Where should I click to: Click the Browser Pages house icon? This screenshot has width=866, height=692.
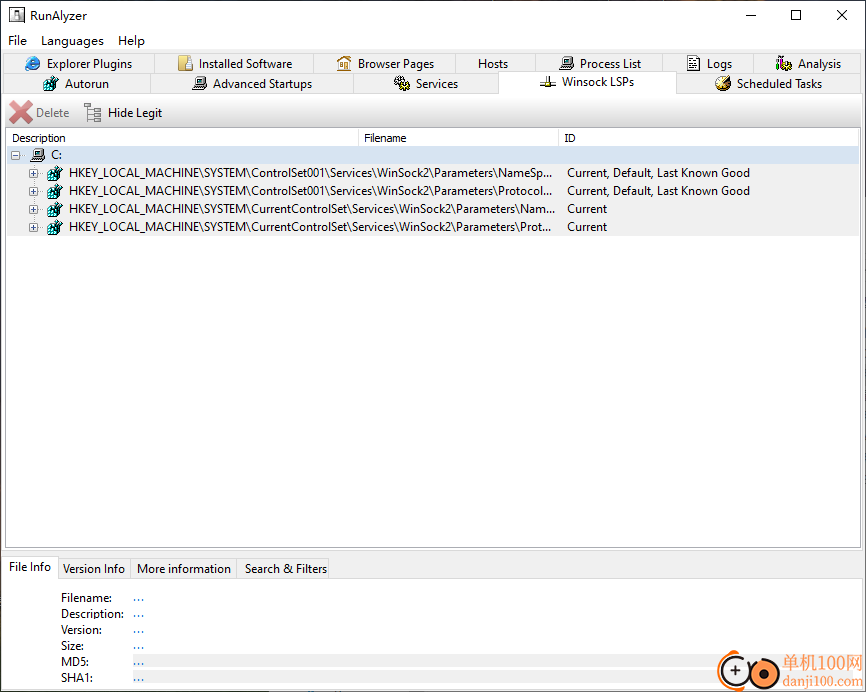pos(344,64)
